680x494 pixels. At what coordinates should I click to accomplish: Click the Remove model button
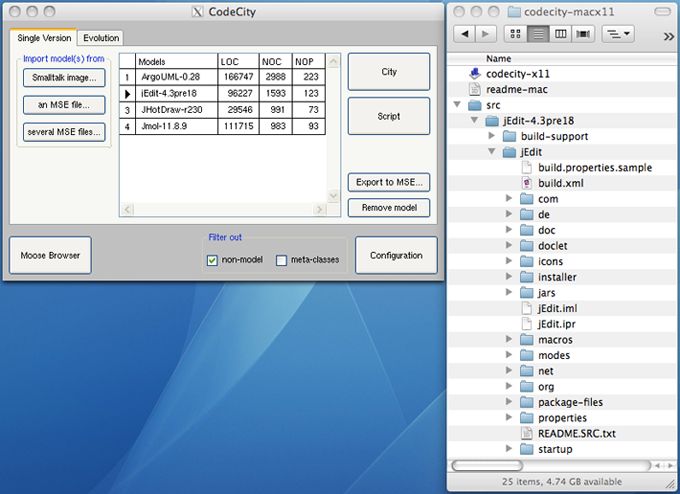point(389,208)
